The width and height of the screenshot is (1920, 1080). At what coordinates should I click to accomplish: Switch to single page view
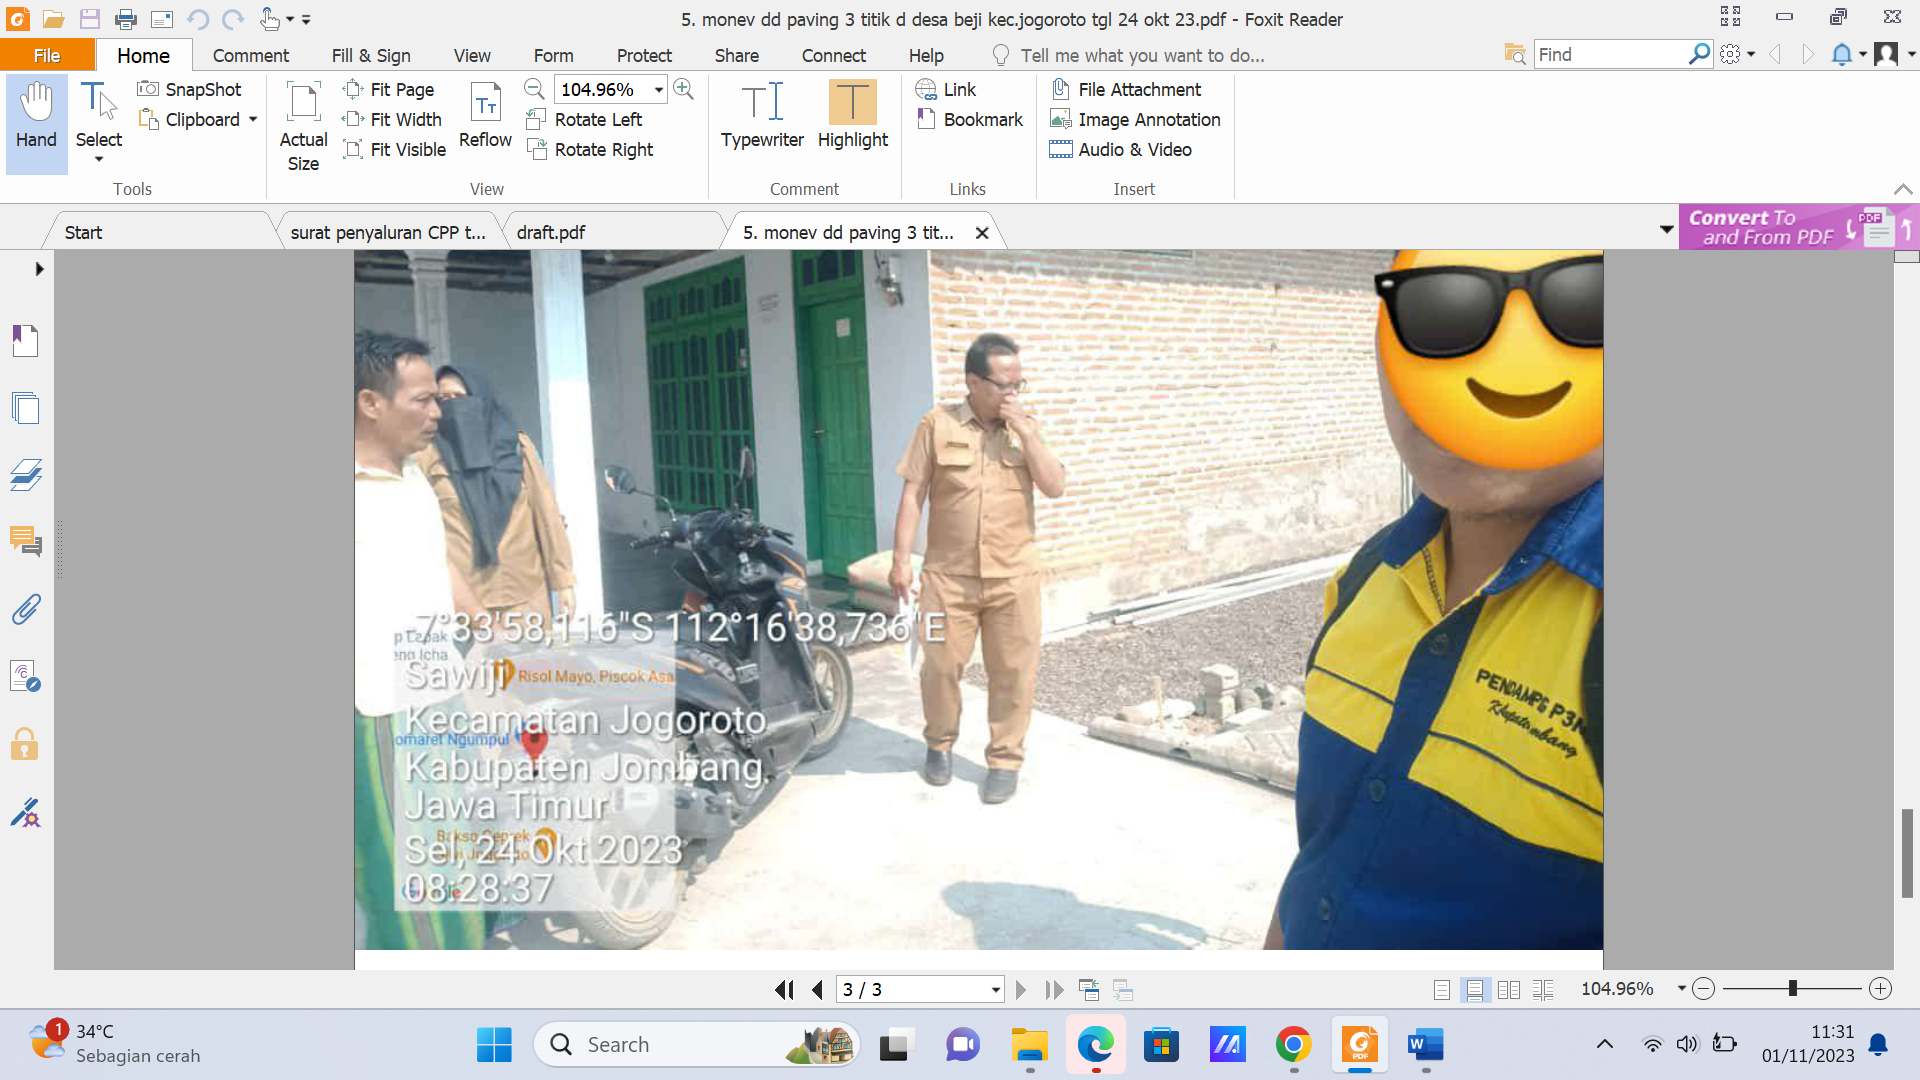click(x=1441, y=990)
